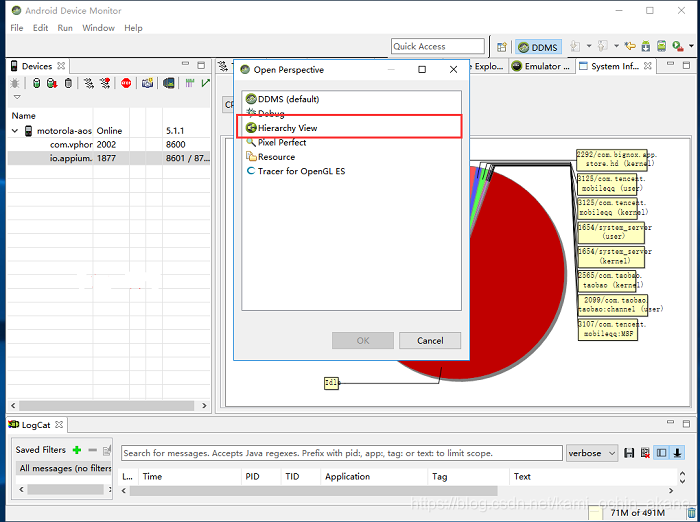Image resolution: width=700 pixels, height=522 pixels.
Task: Toggle LogCat Scroll Lock arrow
Action: click(677, 453)
